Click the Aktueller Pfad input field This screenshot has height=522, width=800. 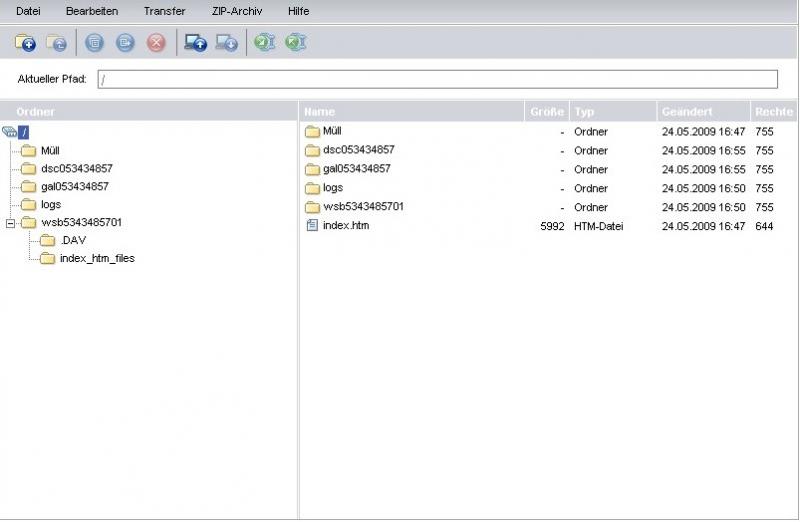click(437, 80)
